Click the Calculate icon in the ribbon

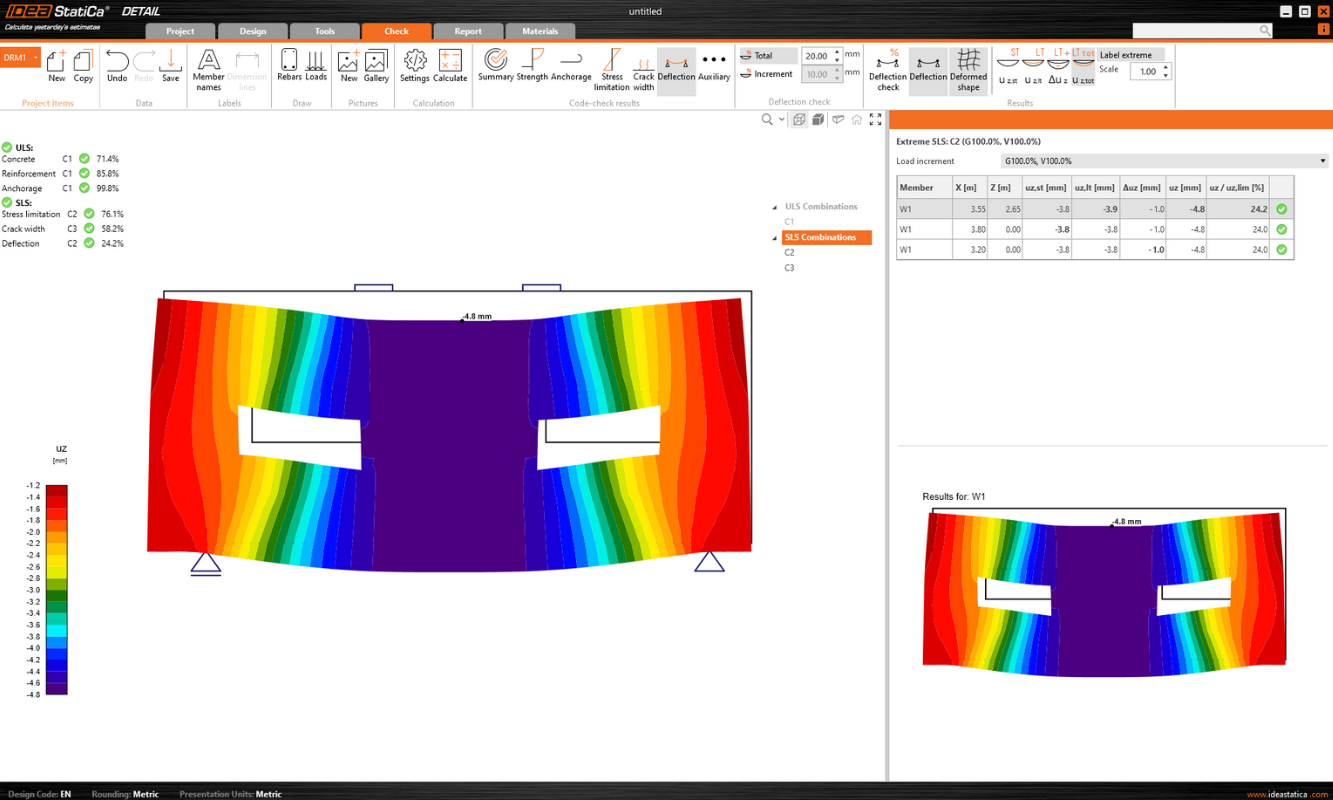coord(450,65)
